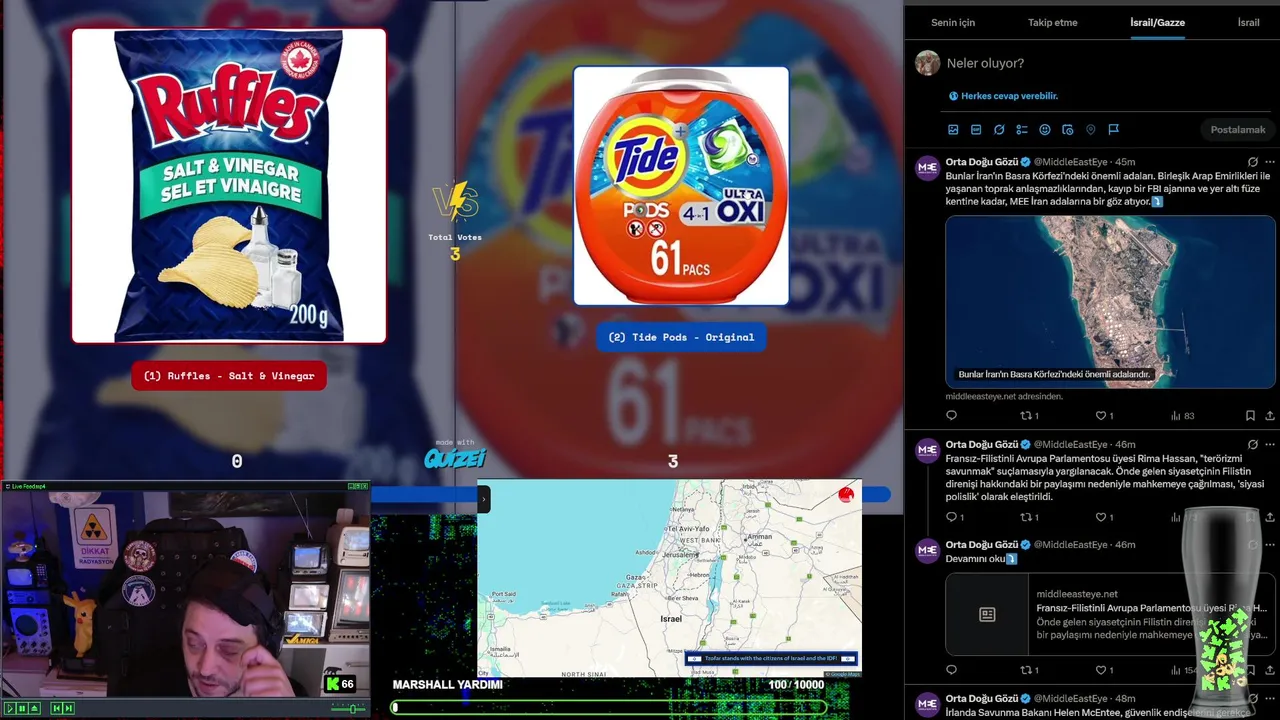Switch to 'Takip etme' tab
This screenshot has height=720, width=1280.
click(x=1053, y=22)
